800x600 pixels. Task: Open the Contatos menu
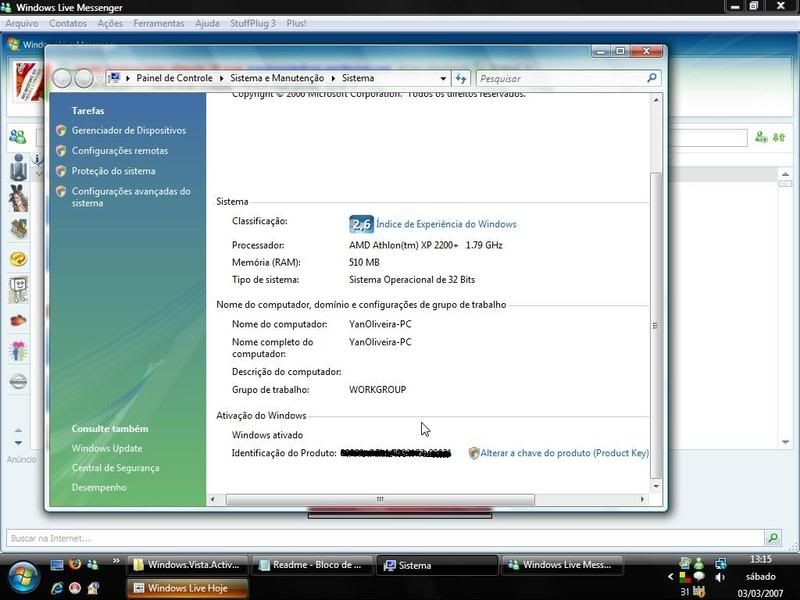click(68, 23)
